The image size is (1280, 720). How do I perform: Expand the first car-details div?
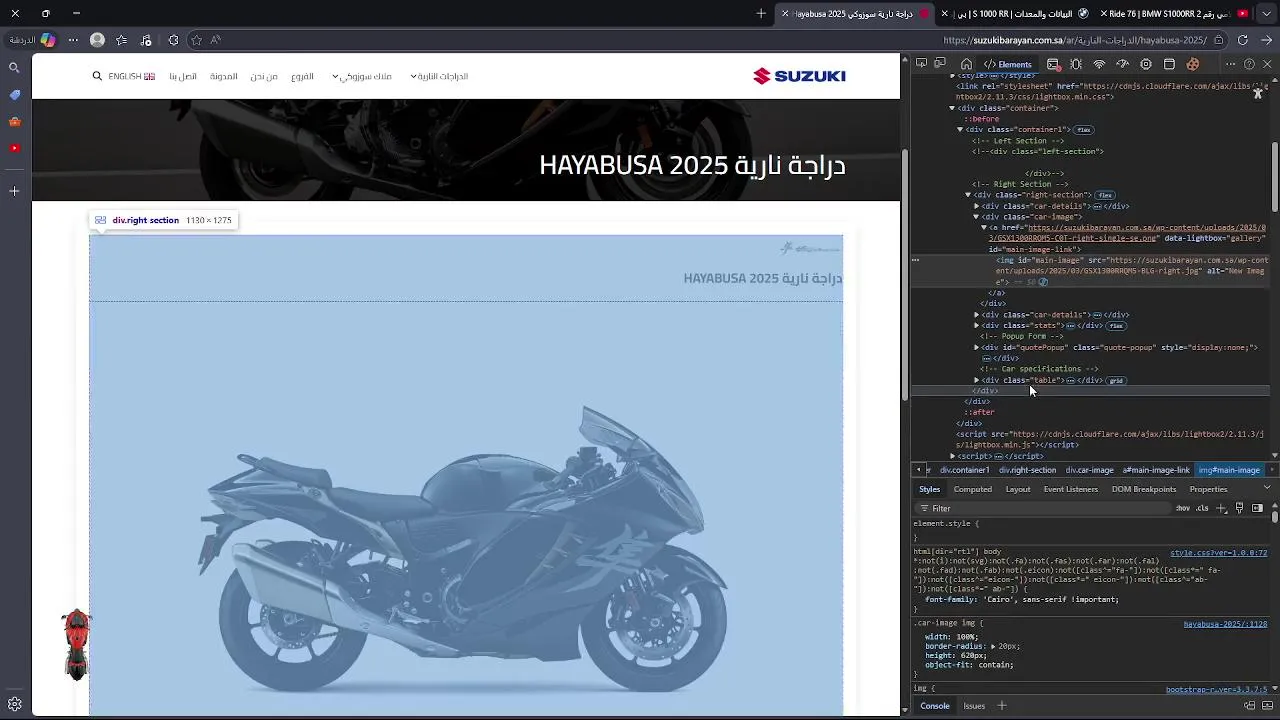point(976,206)
